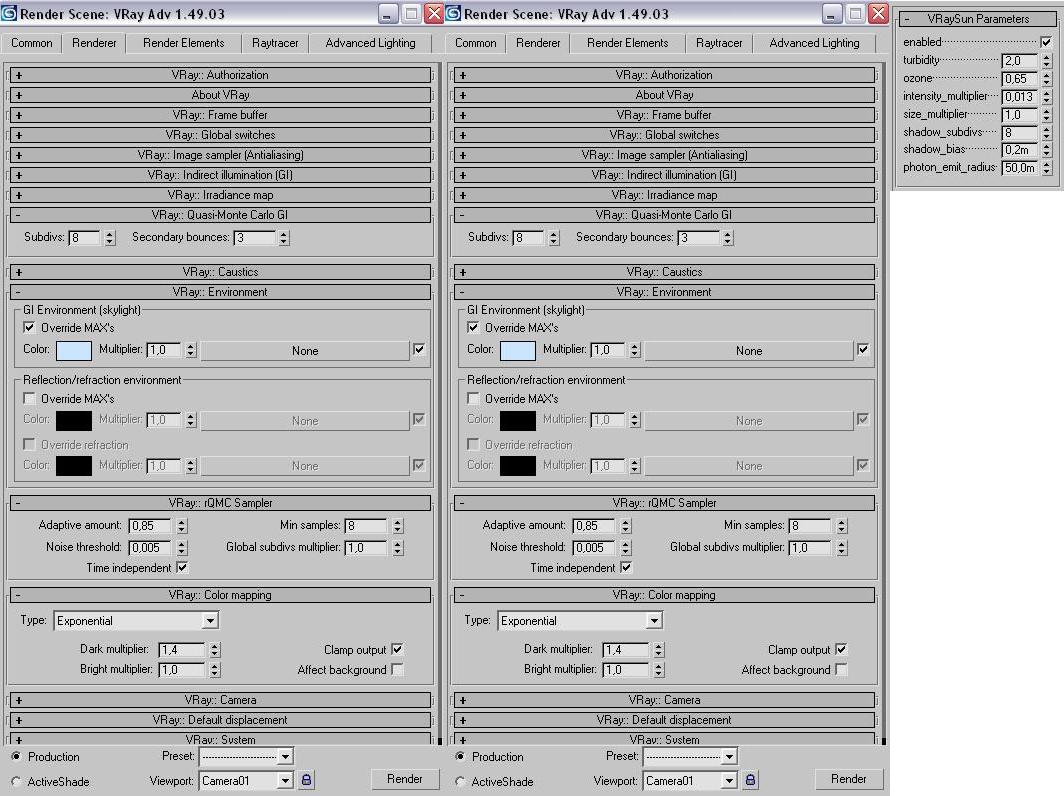Open Raytracer tab in left window
Image resolution: width=1064 pixels, height=796 pixels.
click(275, 43)
